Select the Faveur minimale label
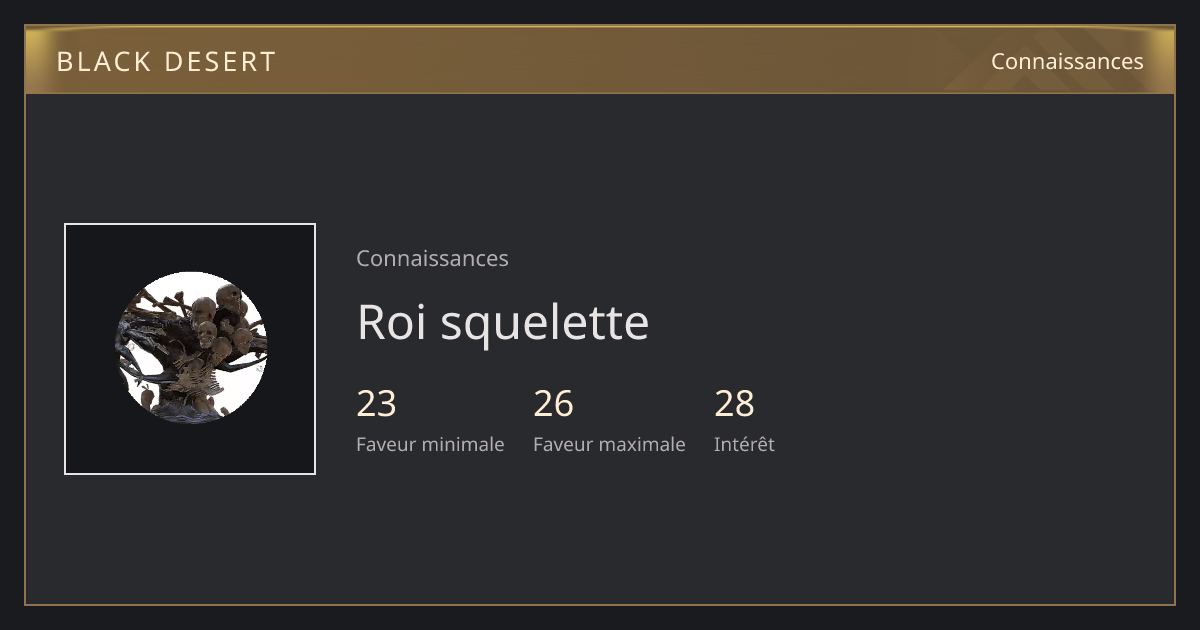The image size is (1200, 630). 430,444
